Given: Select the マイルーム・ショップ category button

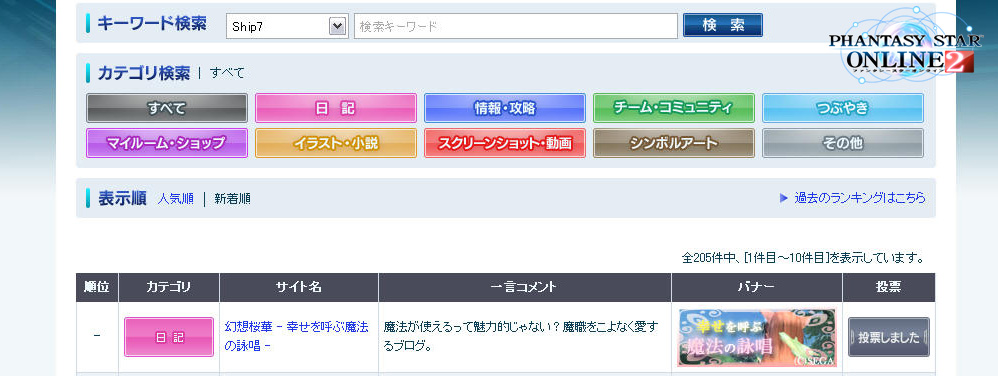Looking at the screenshot, I should [x=167, y=143].
